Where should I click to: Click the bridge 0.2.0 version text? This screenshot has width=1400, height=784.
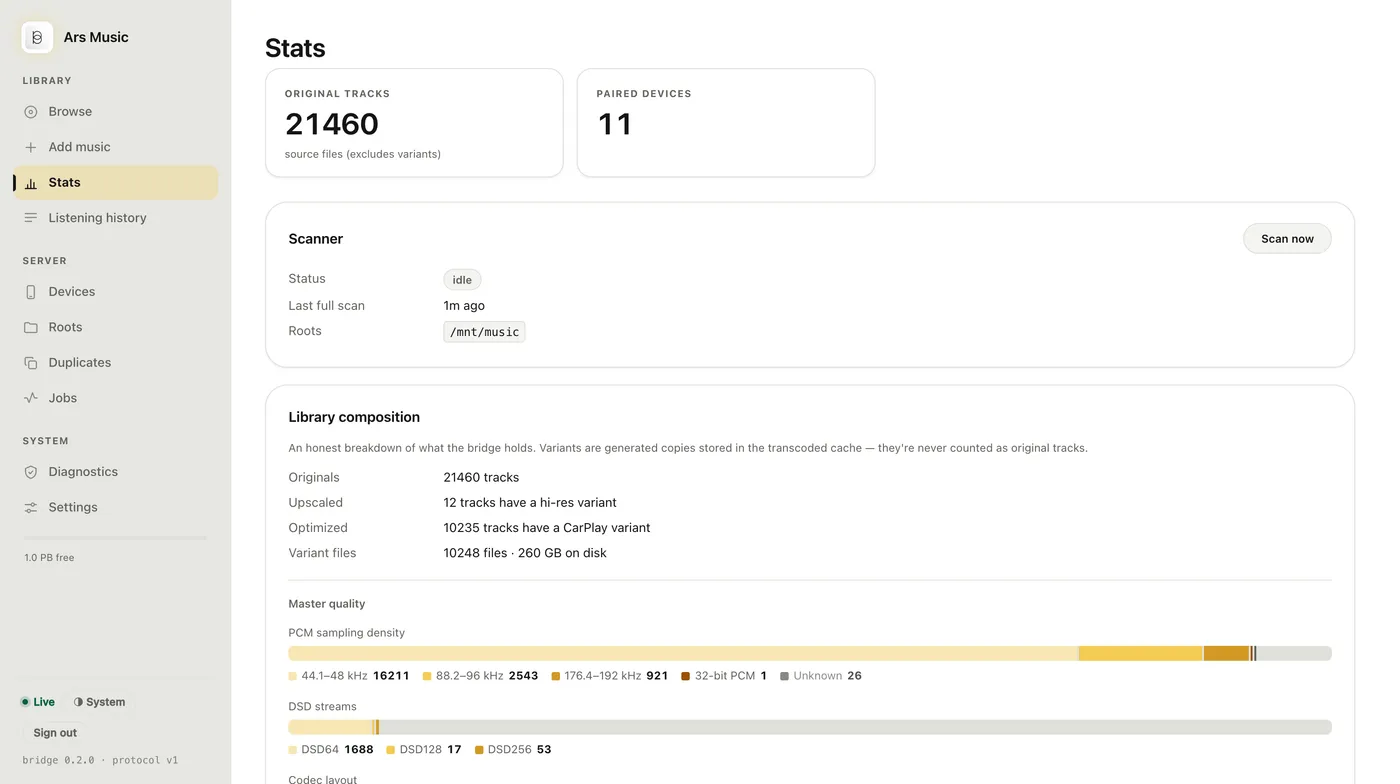click(x=100, y=760)
